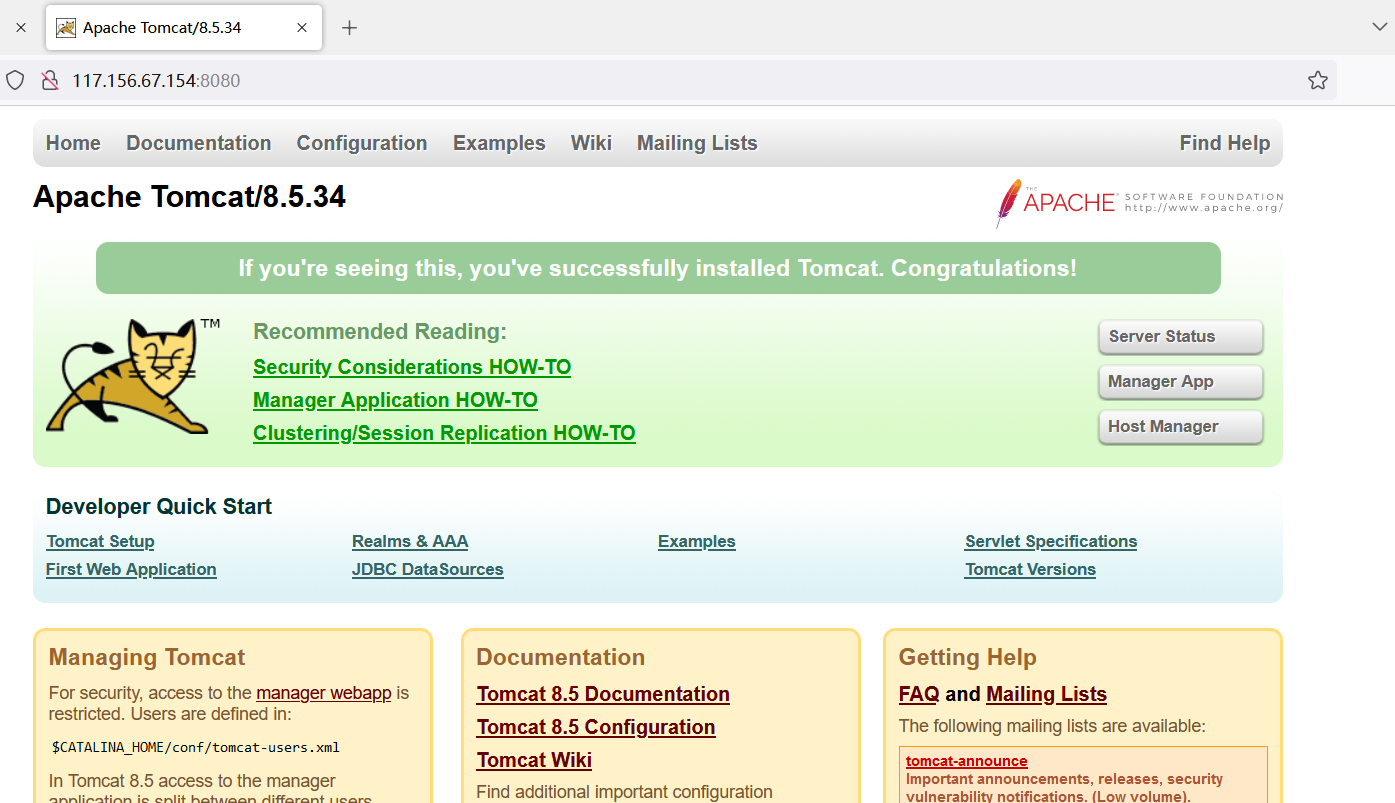Open a new tab with plus icon
The height and width of the screenshot is (803, 1395).
(349, 28)
